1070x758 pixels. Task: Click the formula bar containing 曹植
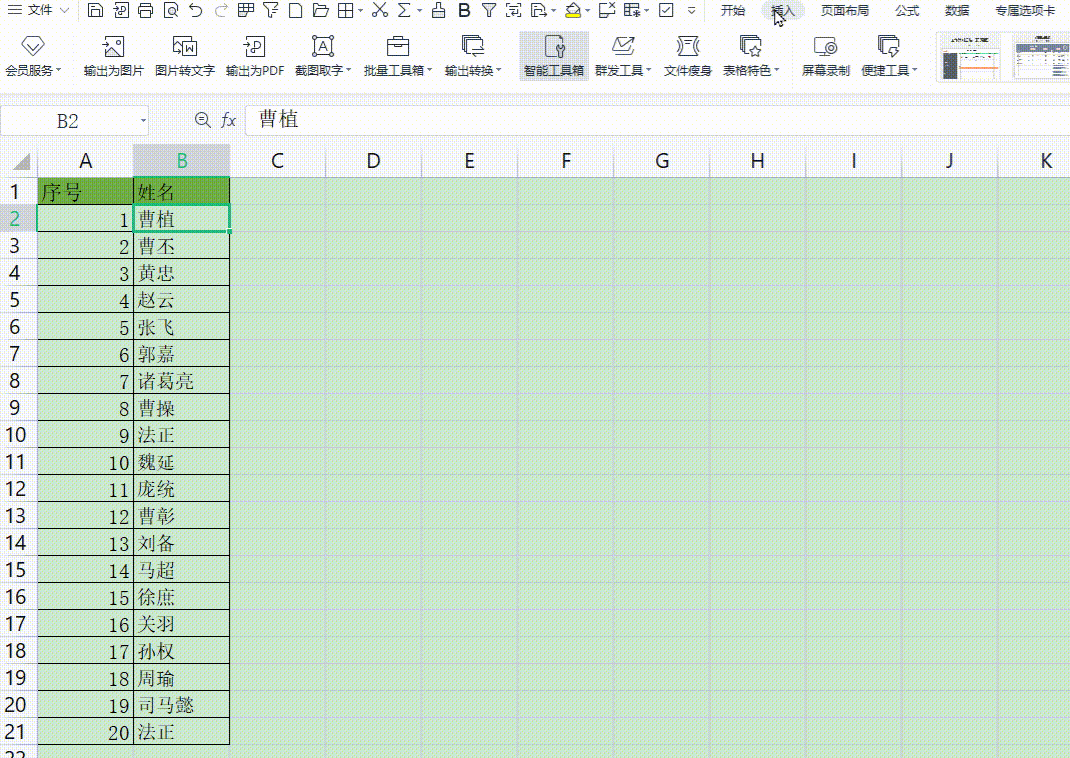pos(656,120)
